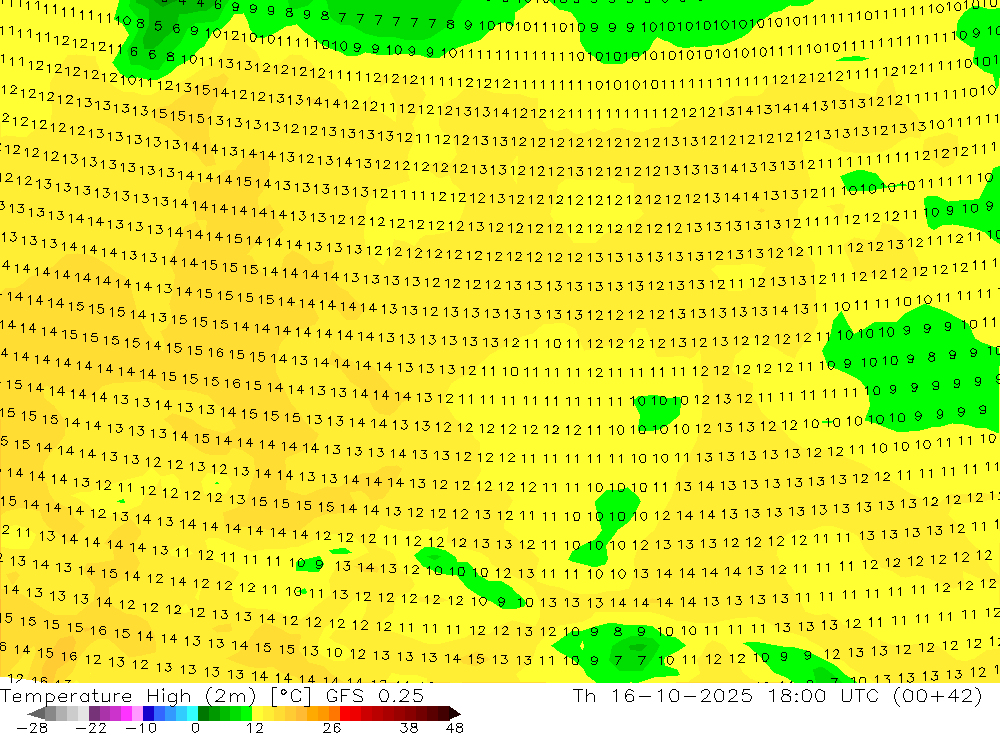
Task: Click the '-22' legend scale label
Action: [x=91, y=727]
